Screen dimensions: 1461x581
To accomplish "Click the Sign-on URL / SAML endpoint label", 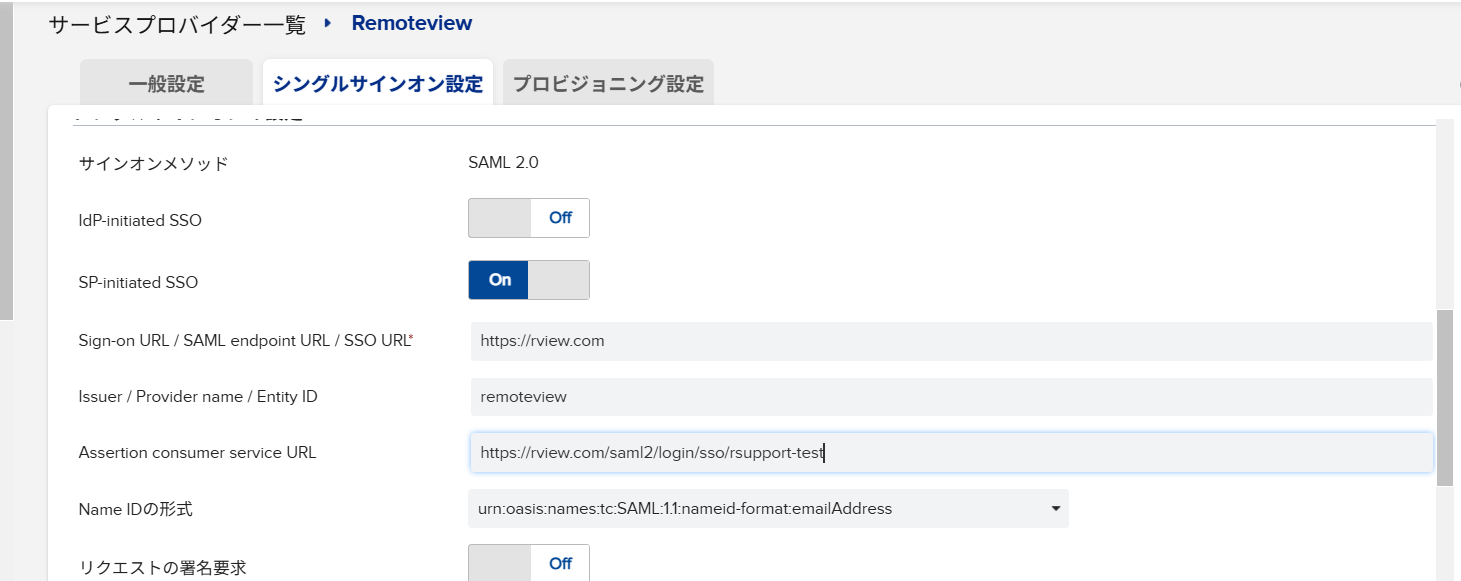I will (x=246, y=341).
